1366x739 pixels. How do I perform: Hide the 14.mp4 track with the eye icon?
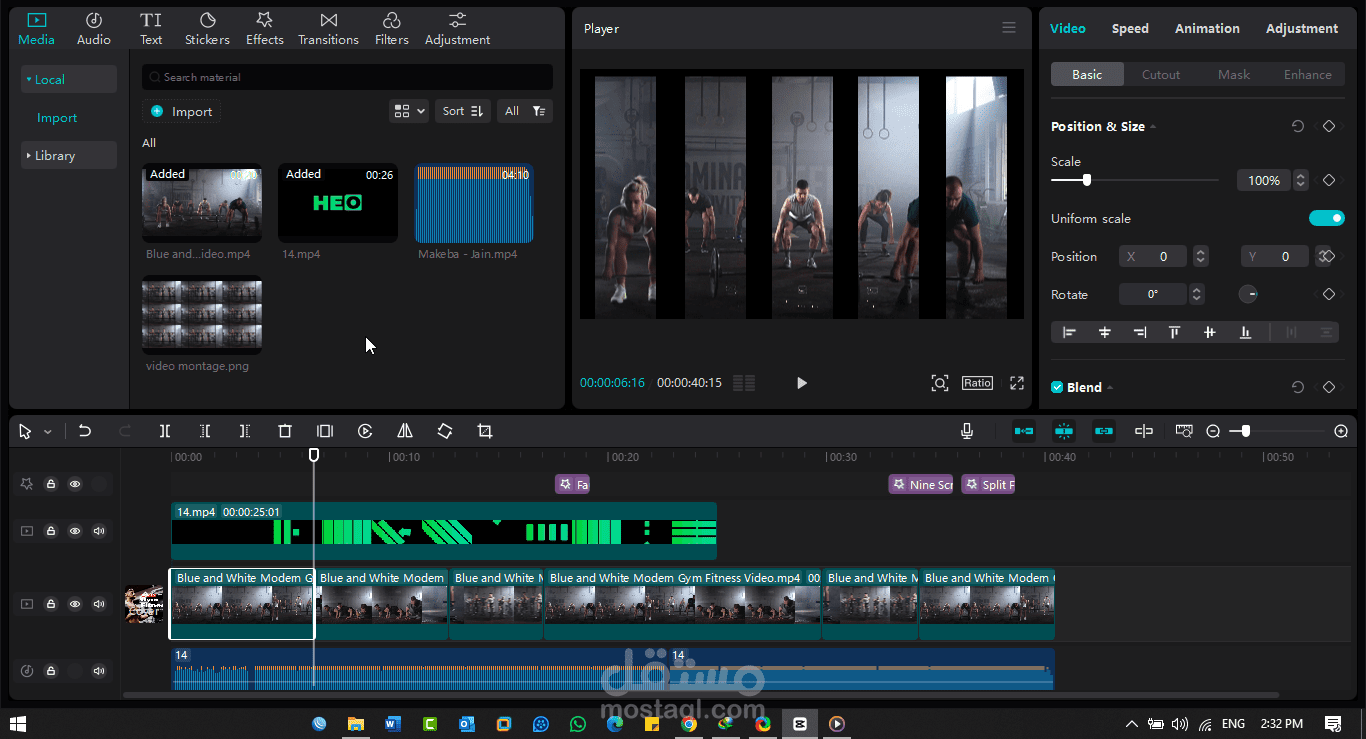[x=75, y=531]
